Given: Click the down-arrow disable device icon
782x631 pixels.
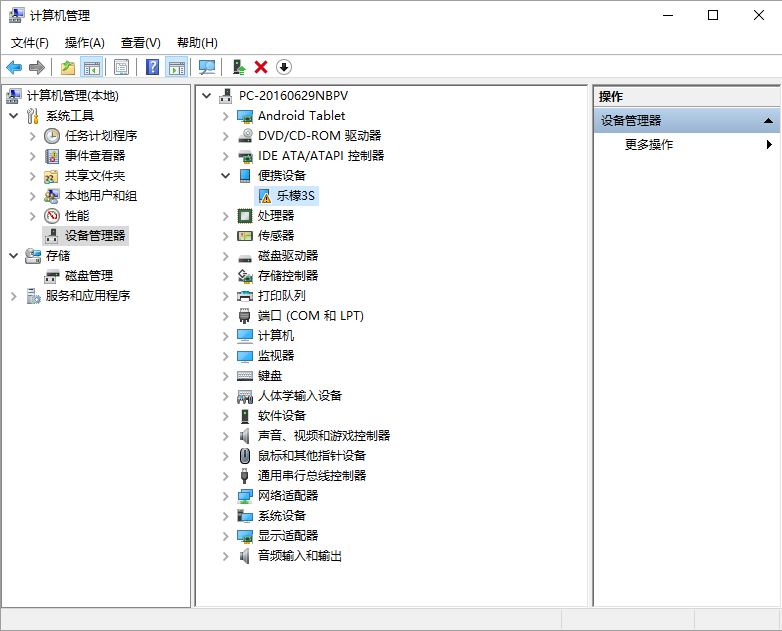Looking at the screenshot, I should tap(284, 67).
